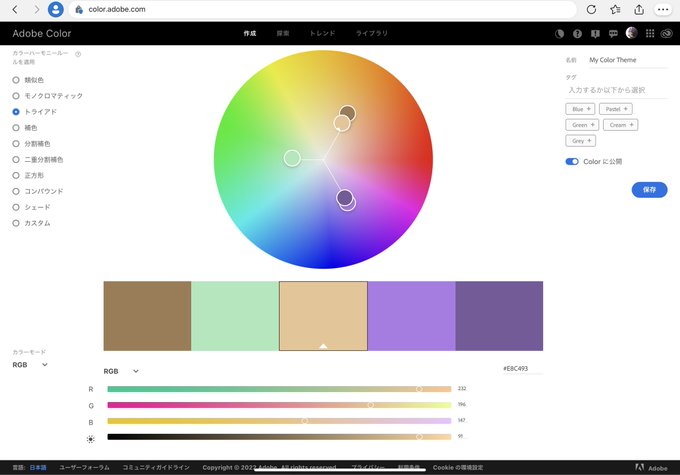Go back with the browser back arrow

(x=15, y=9)
